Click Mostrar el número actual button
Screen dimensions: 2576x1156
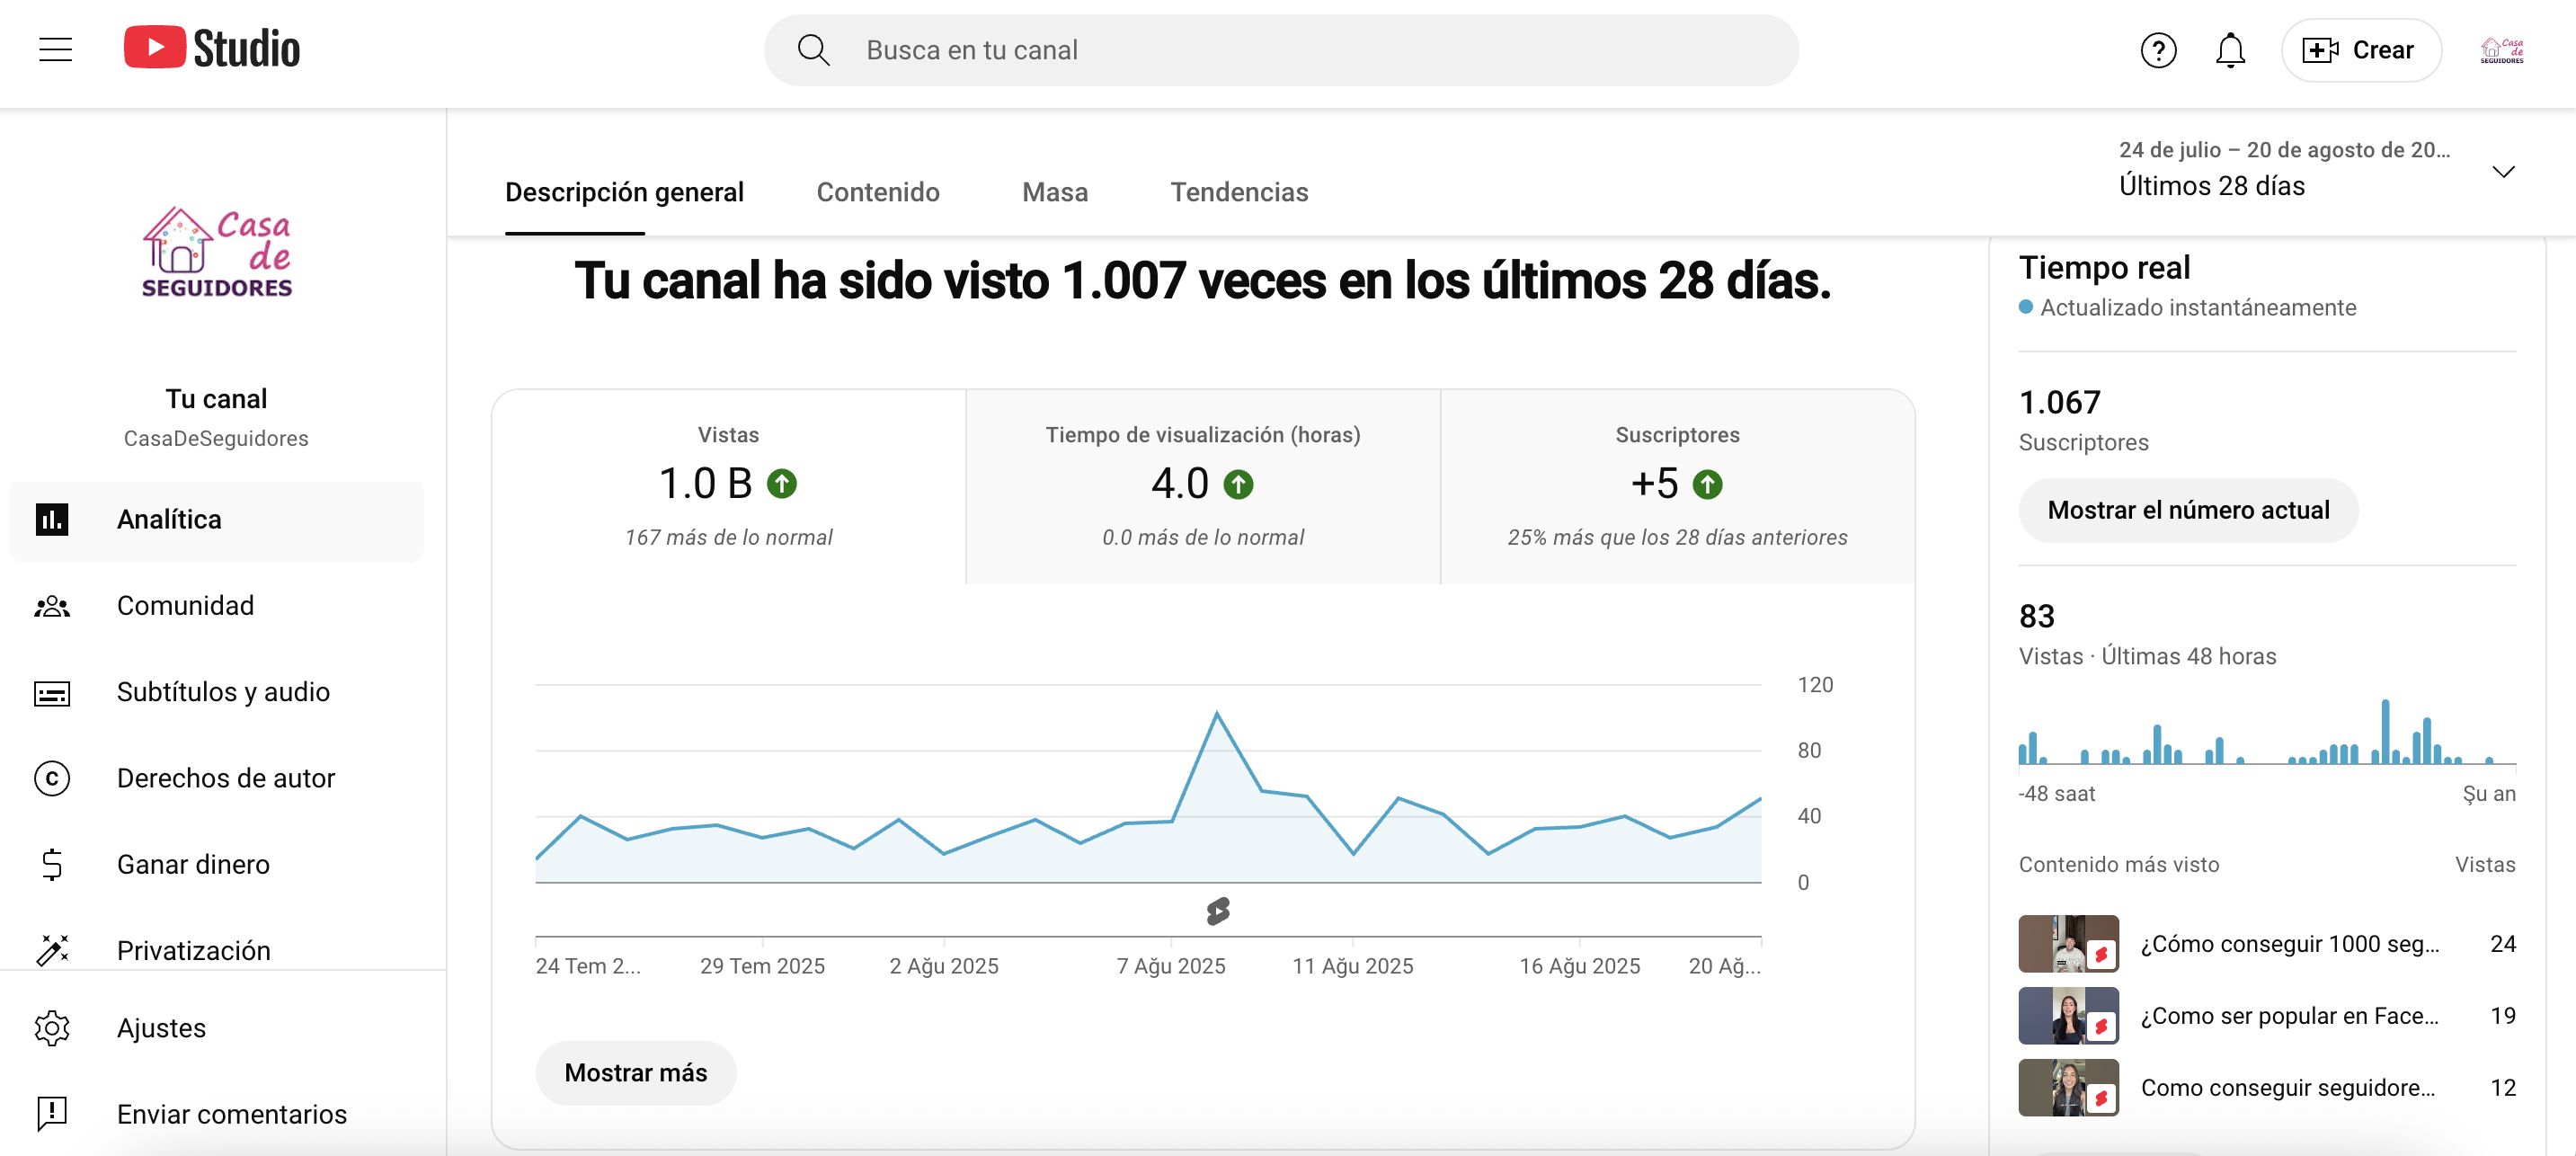tap(2187, 510)
